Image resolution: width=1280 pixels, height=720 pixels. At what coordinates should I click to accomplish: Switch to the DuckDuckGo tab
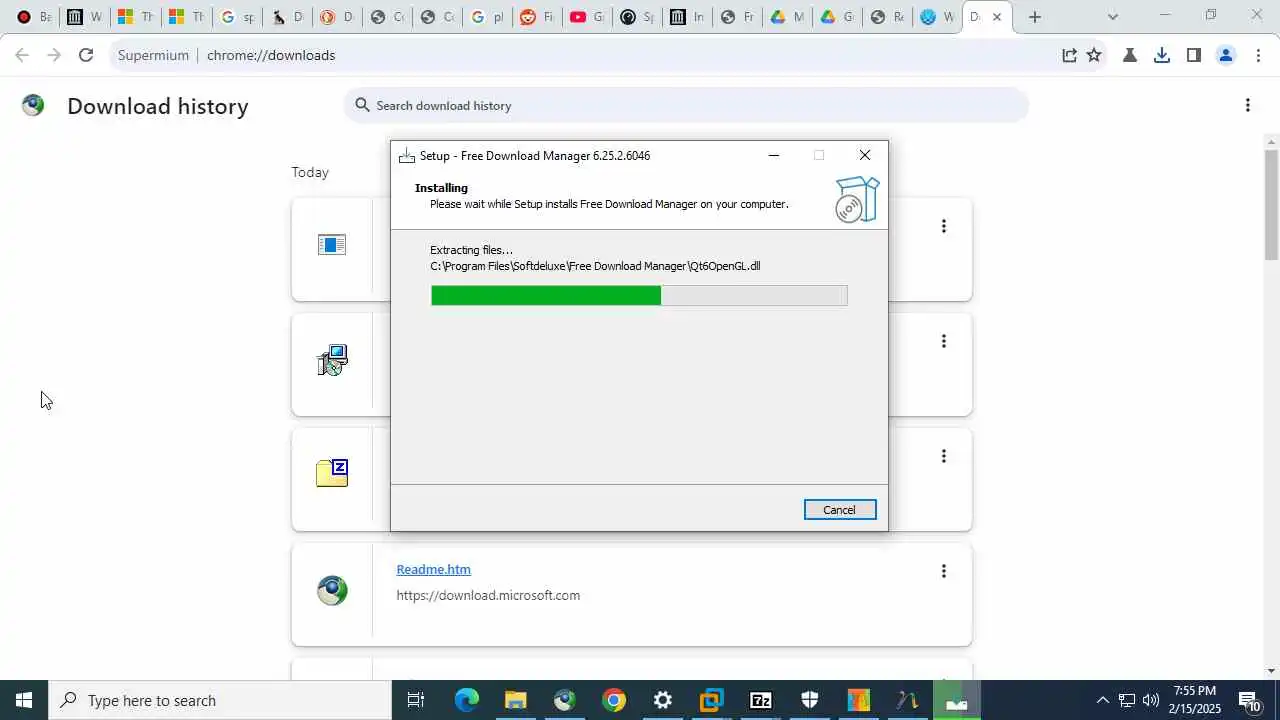pos(336,17)
